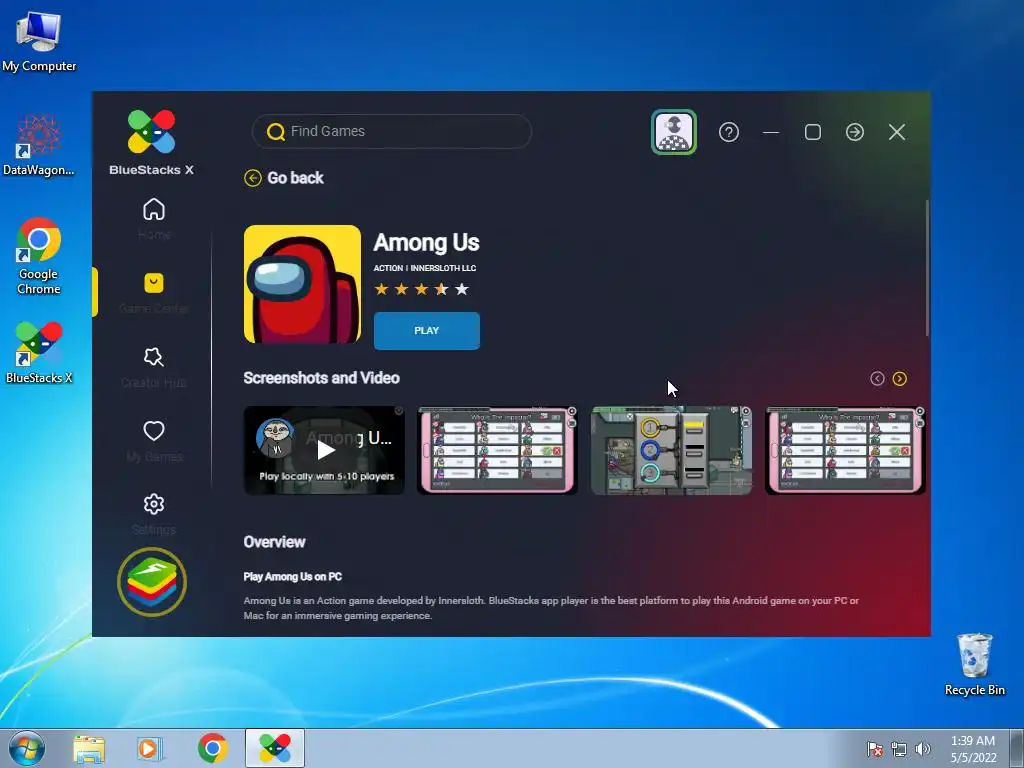Click the network tray icon
This screenshot has height=768, width=1024.
[899, 749]
